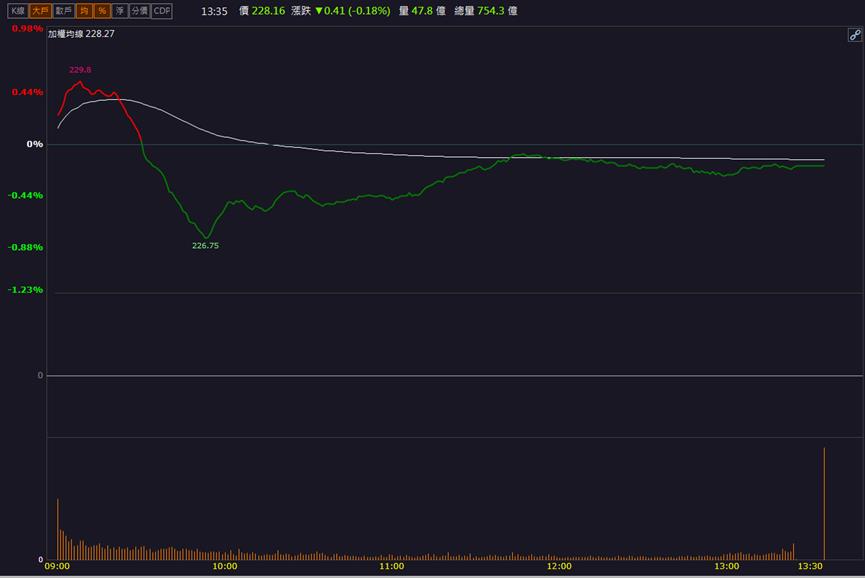Click the CDP button
865x578 pixels.
[162, 10]
